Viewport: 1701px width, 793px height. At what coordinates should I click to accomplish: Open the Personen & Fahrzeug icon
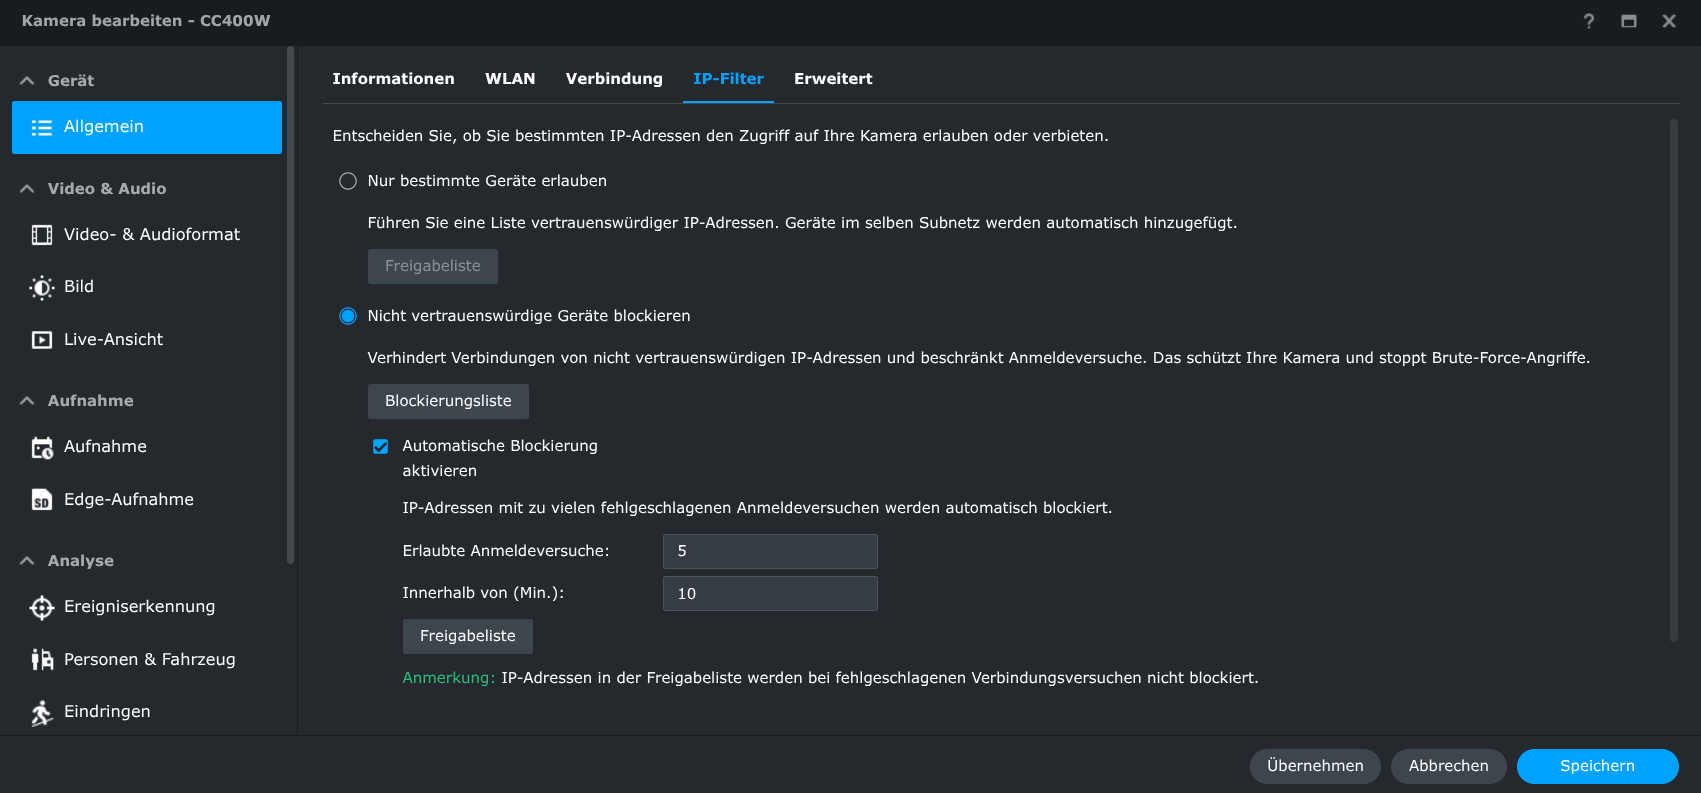41,660
